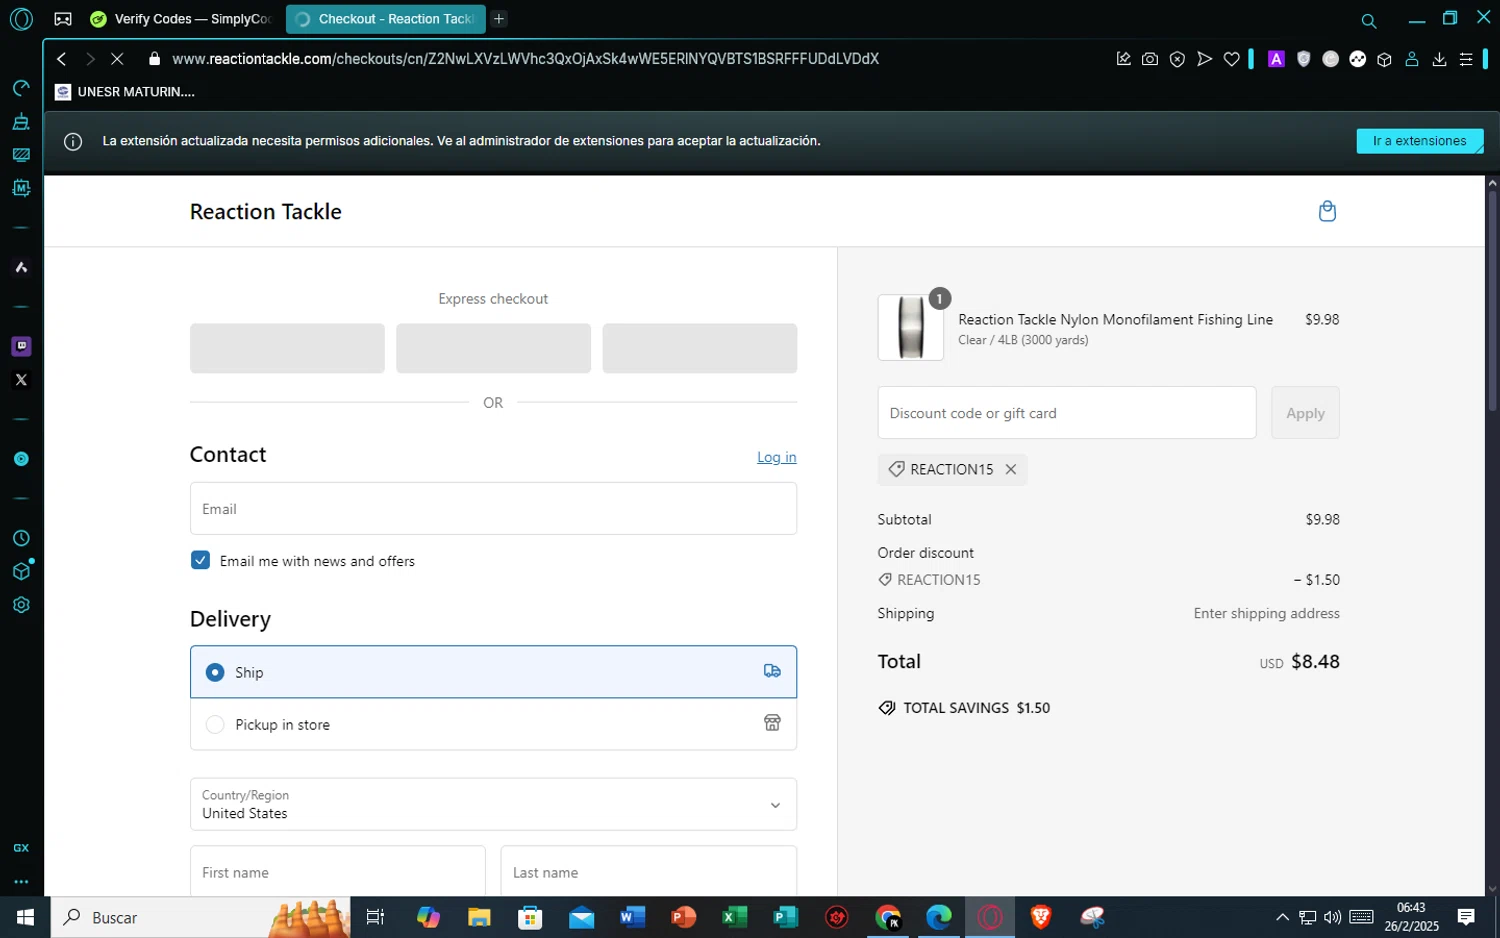This screenshot has width=1500, height=938.
Task: Click the pin edit icon in the address bar
Action: coord(1123,59)
